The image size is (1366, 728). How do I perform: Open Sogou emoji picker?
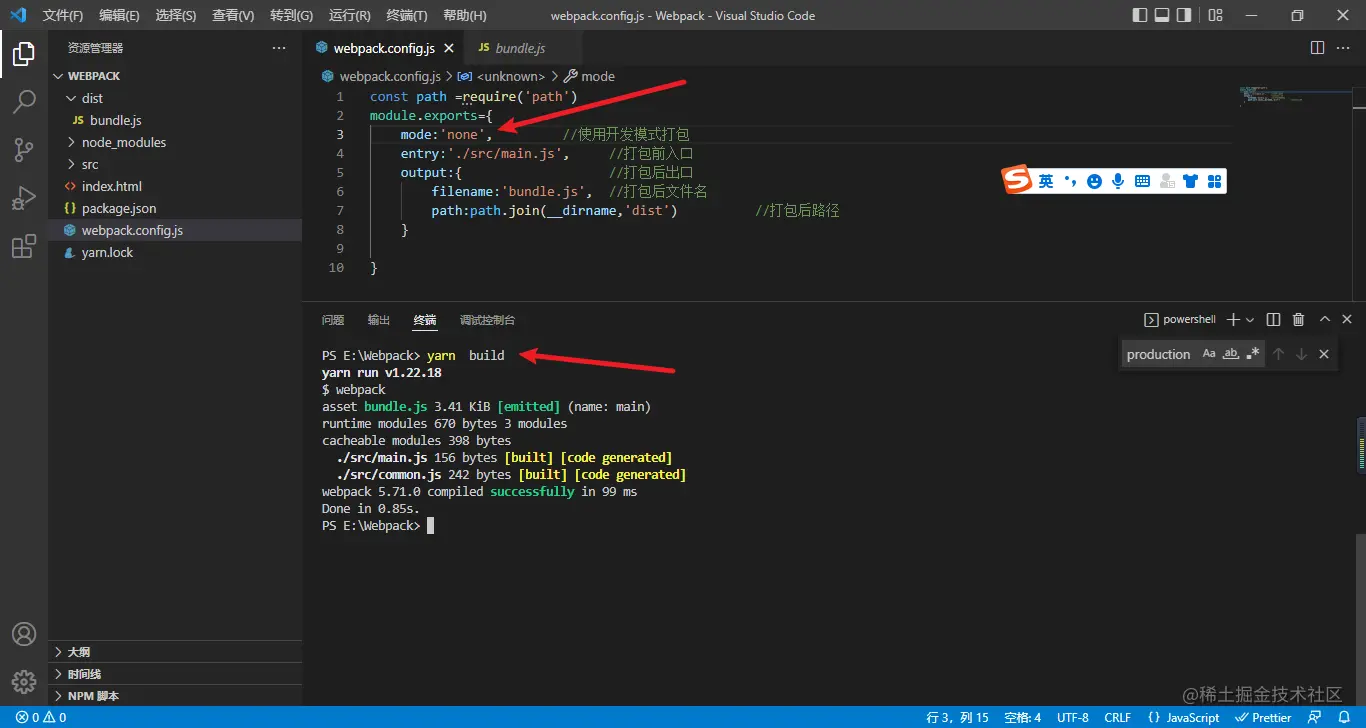pos(1094,181)
